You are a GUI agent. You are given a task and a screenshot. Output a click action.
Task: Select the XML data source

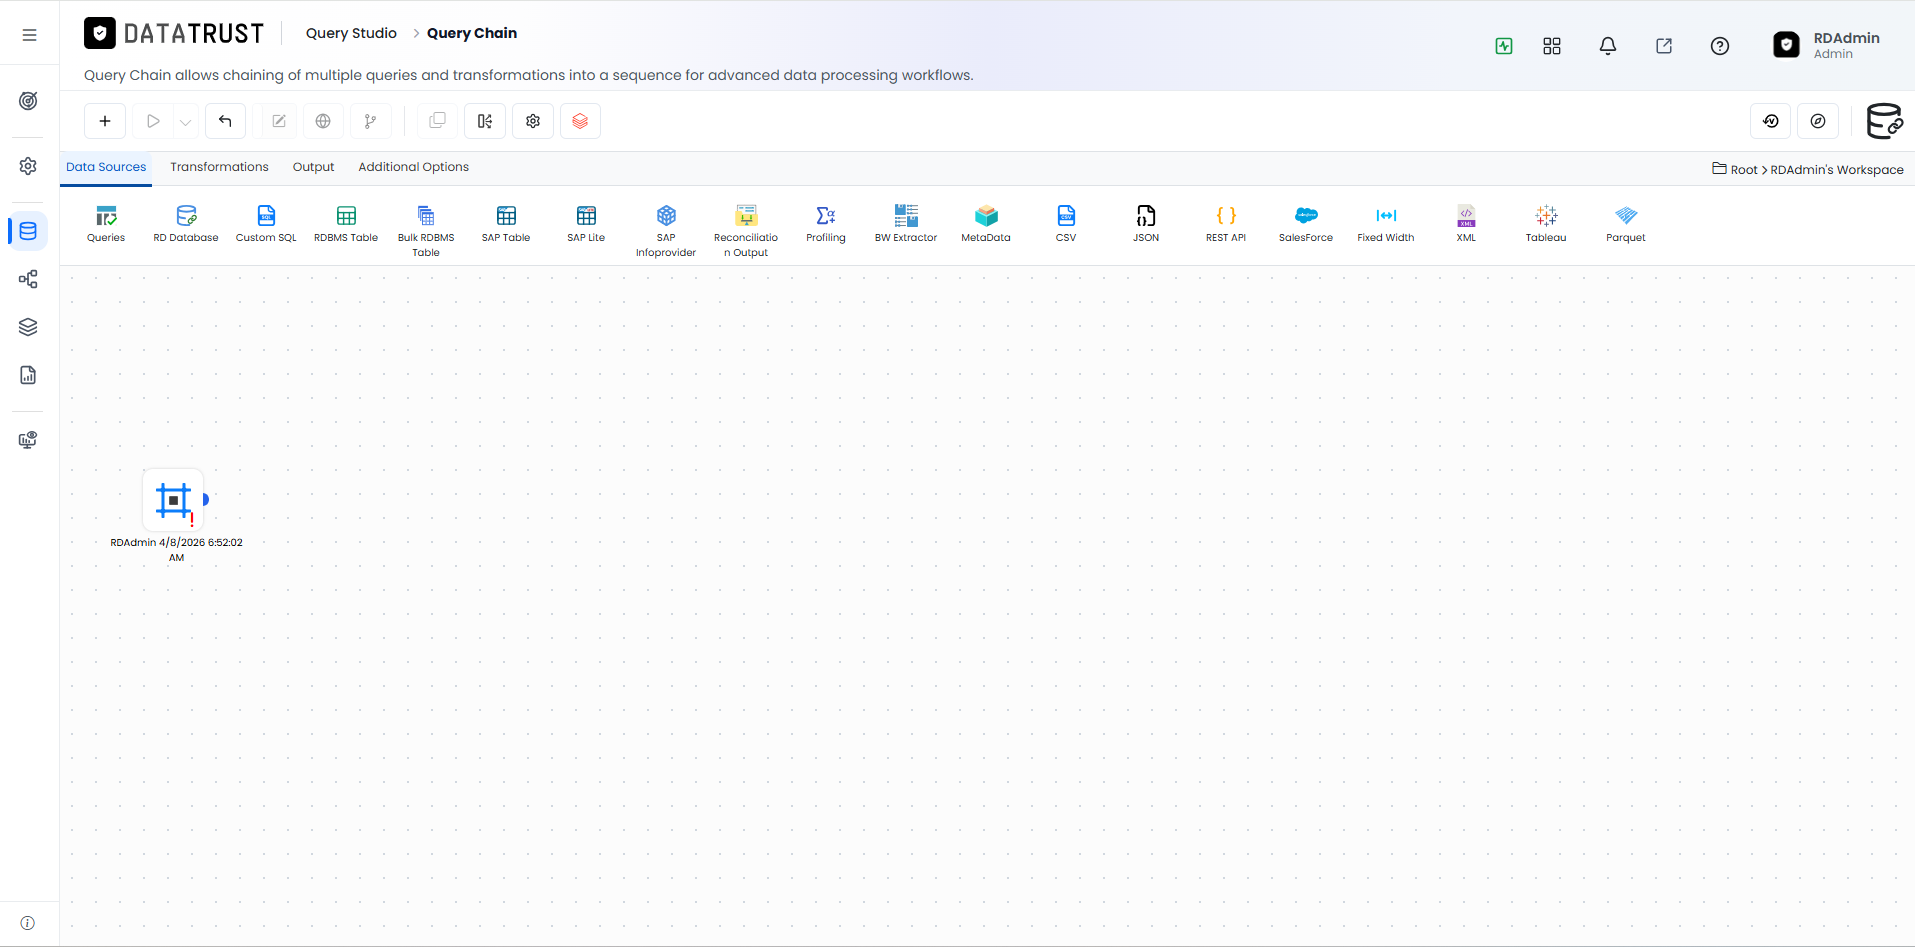point(1466,224)
